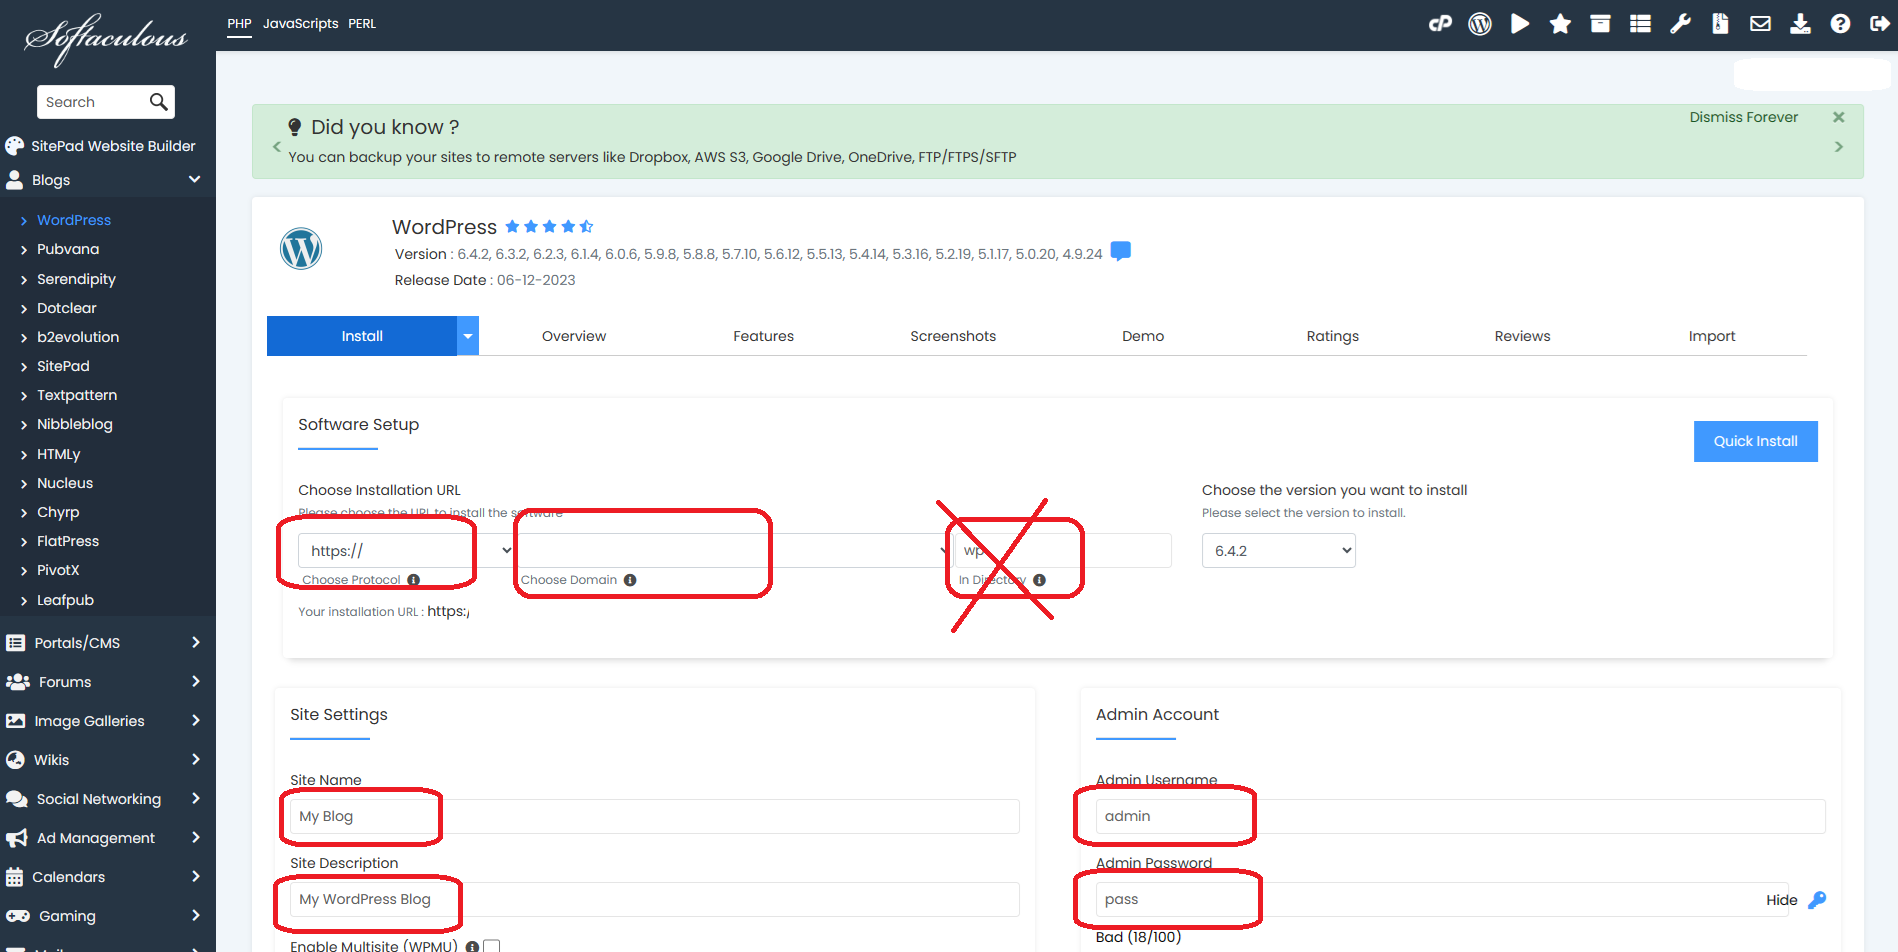Click the WordPress Manager icon at top
Viewport: 1898px width, 952px height.
click(1480, 23)
